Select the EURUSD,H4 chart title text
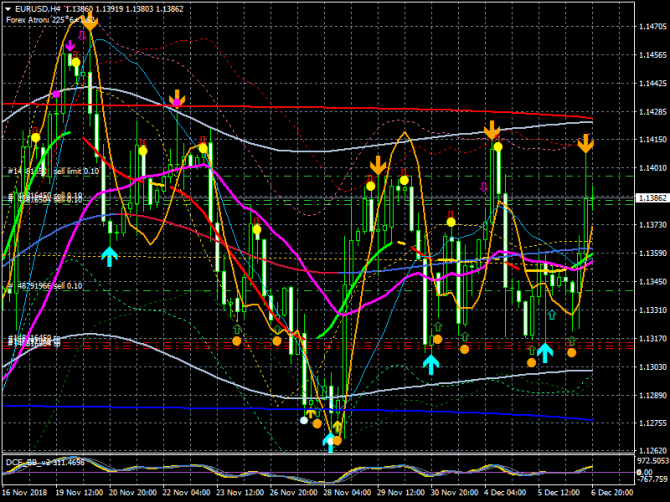Viewport: 670px width, 502px height. pos(37,9)
